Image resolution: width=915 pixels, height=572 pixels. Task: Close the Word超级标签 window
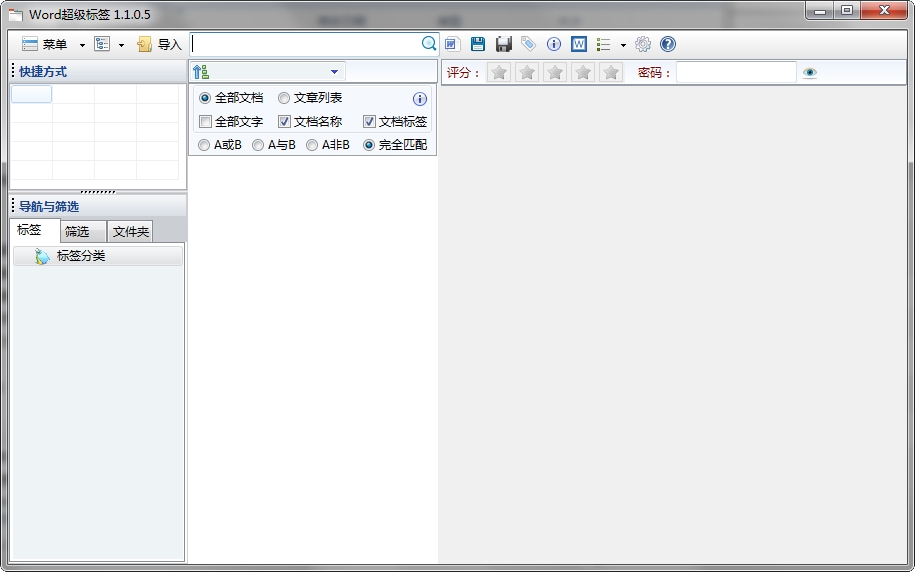tap(883, 11)
